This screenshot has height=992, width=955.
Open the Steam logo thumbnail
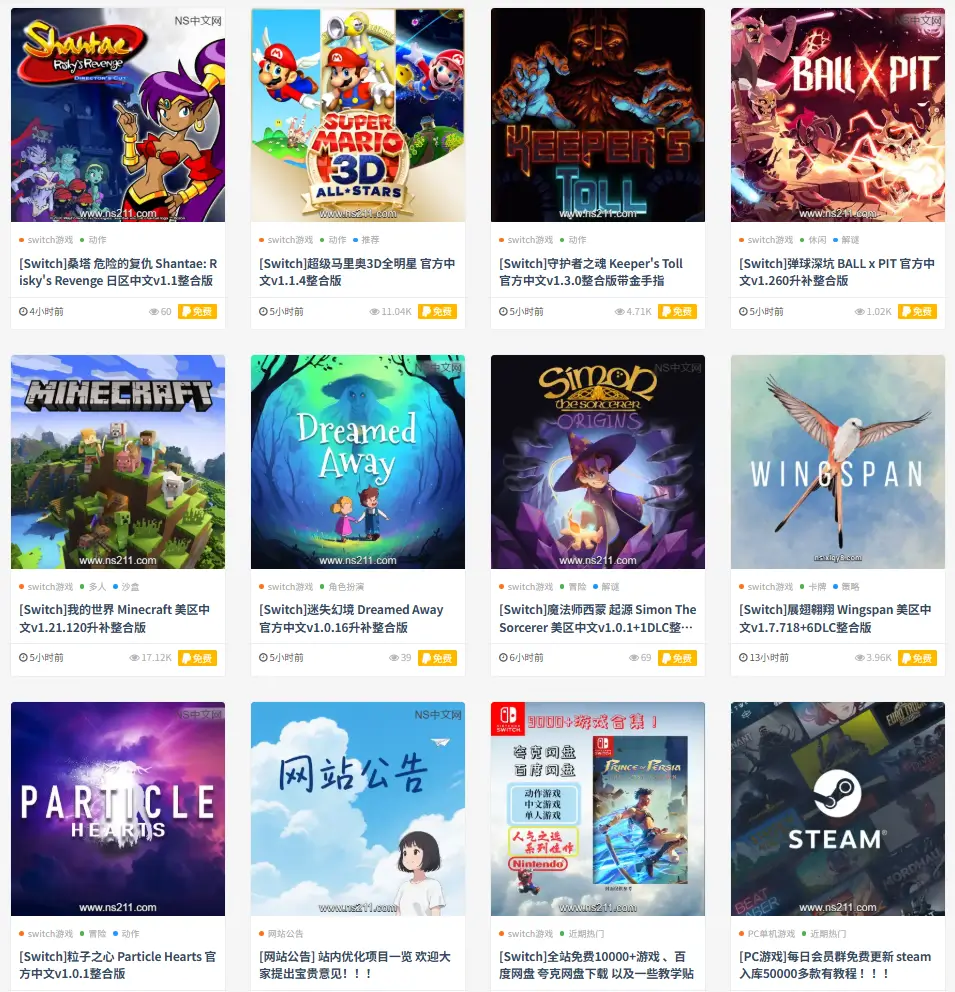tap(837, 809)
